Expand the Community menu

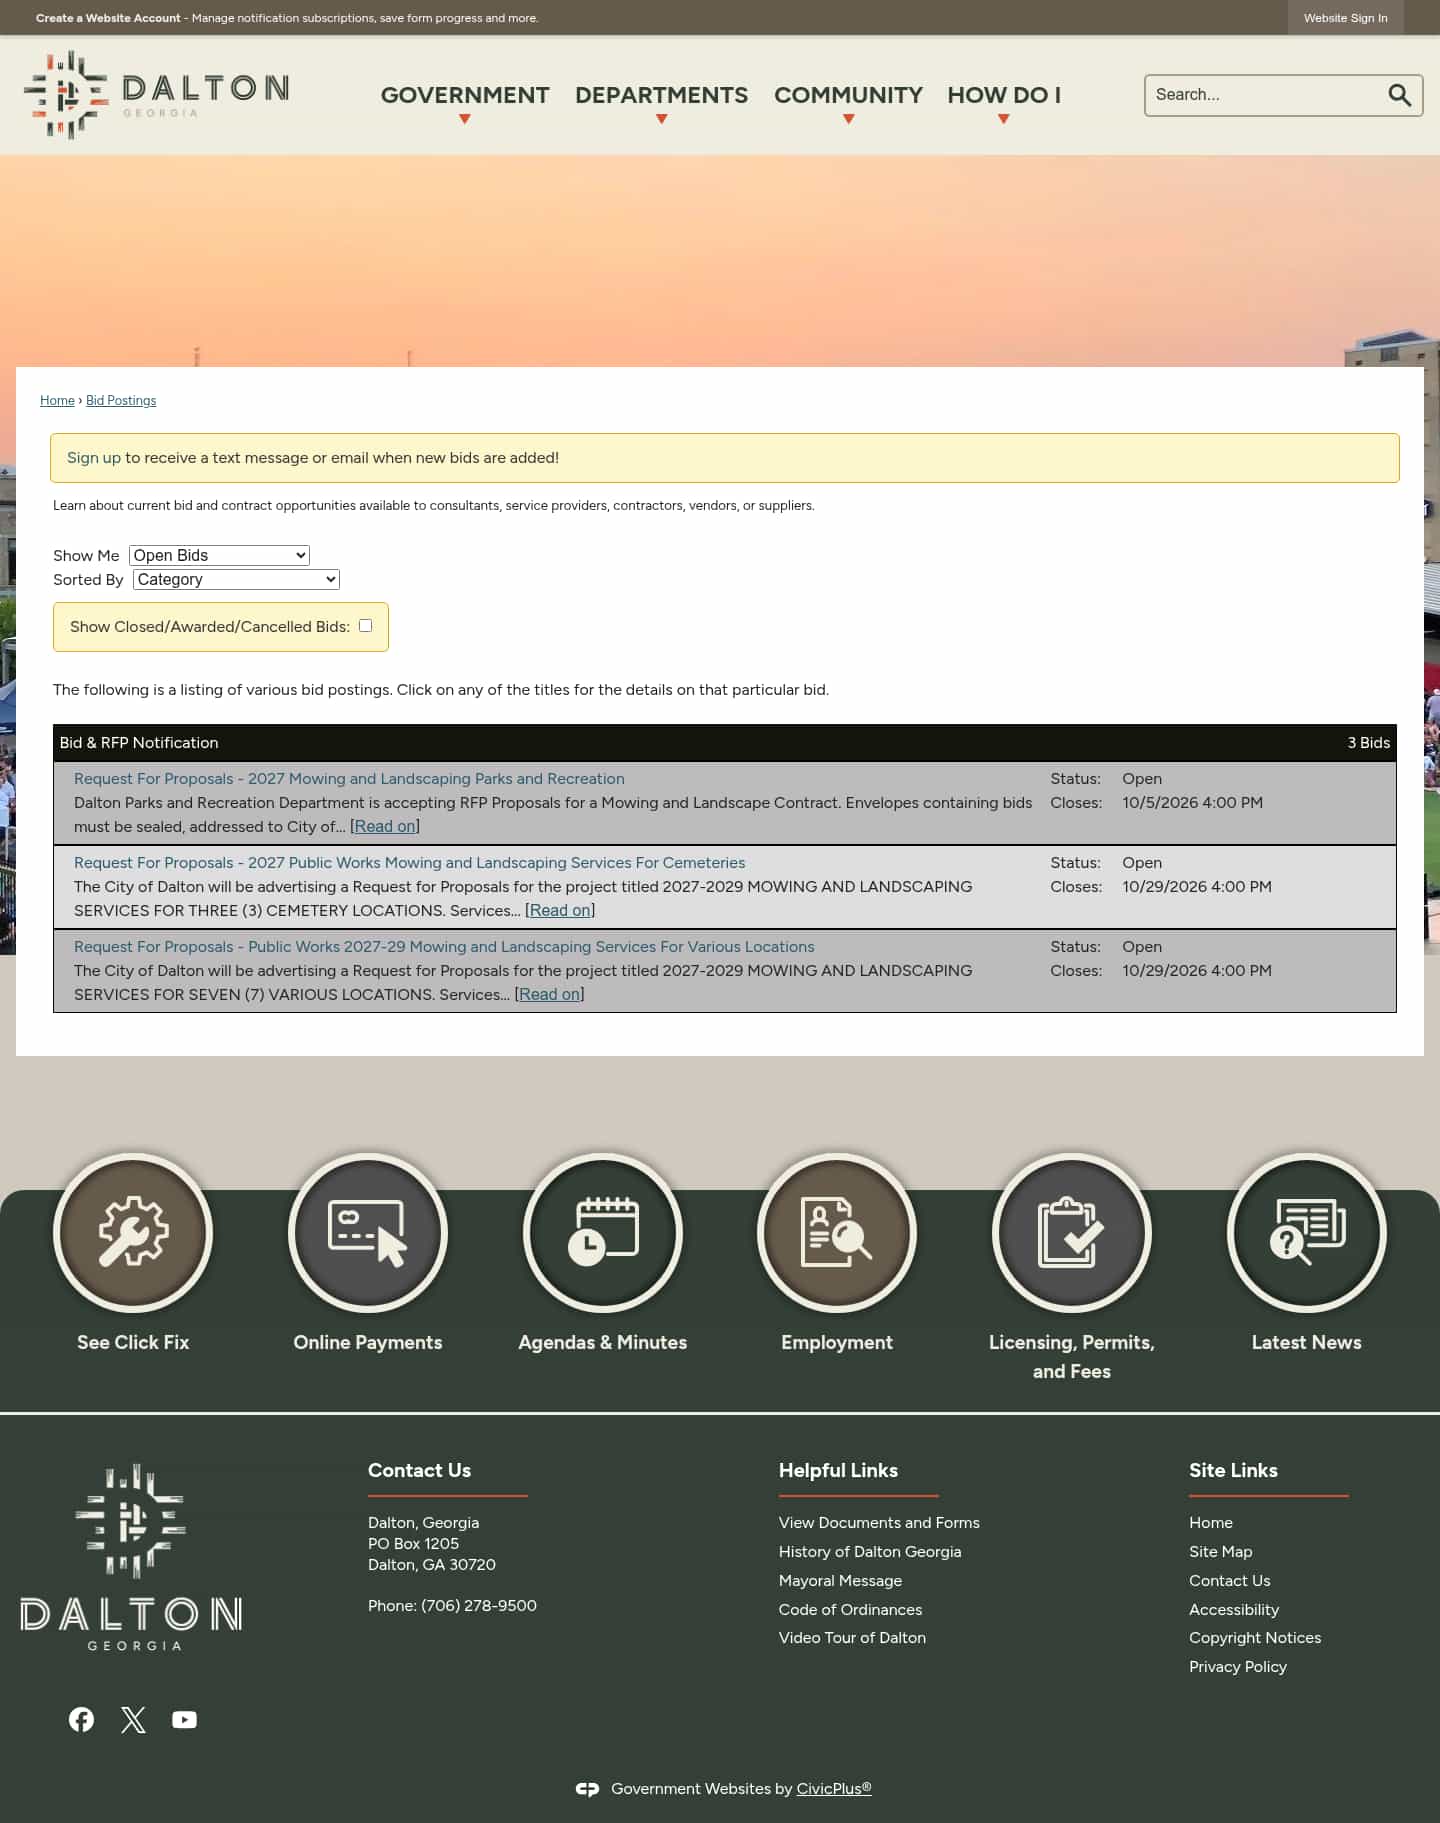[848, 95]
